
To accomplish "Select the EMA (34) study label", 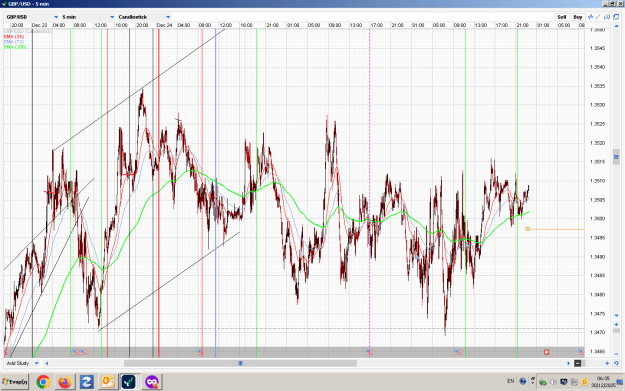I will point(14,37).
